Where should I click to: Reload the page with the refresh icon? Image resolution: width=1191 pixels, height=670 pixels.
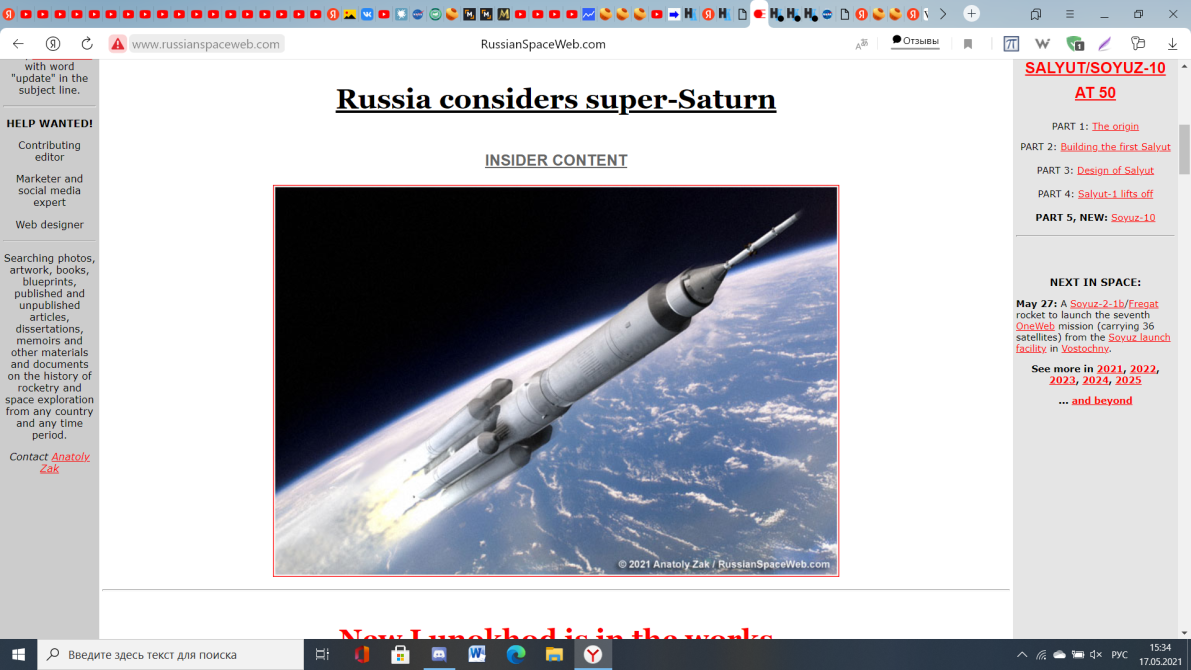click(87, 44)
